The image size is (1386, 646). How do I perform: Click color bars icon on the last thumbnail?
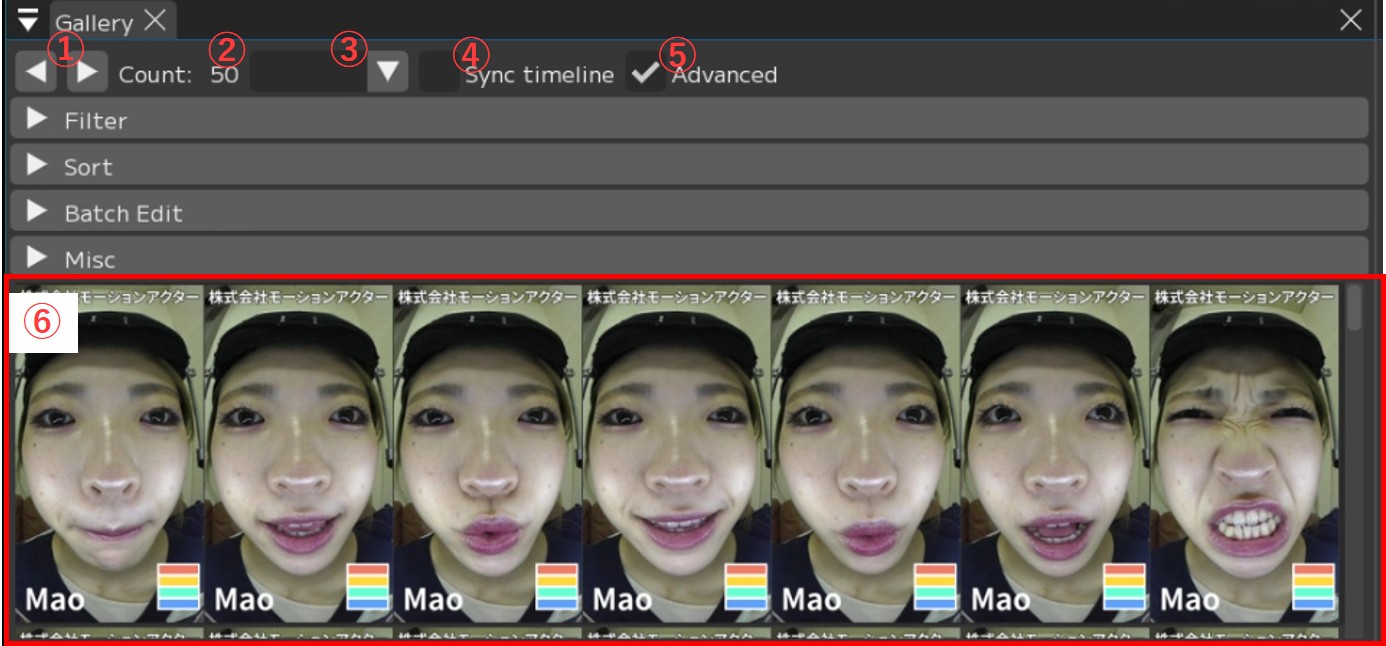coord(1313,587)
